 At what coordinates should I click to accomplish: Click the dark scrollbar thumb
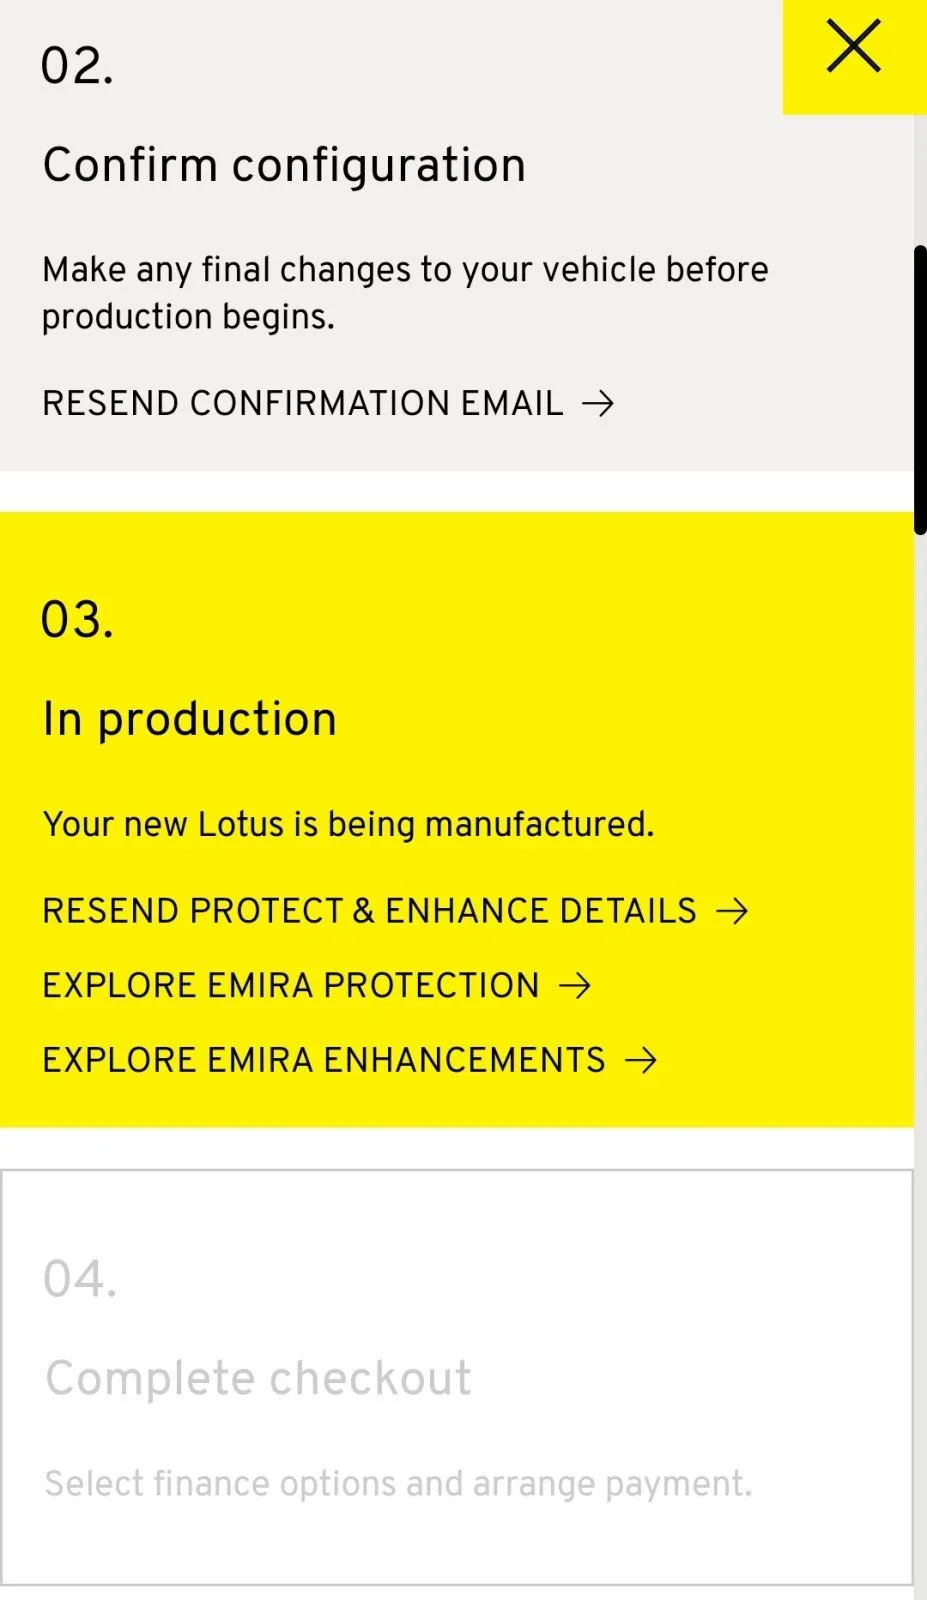point(920,390)
